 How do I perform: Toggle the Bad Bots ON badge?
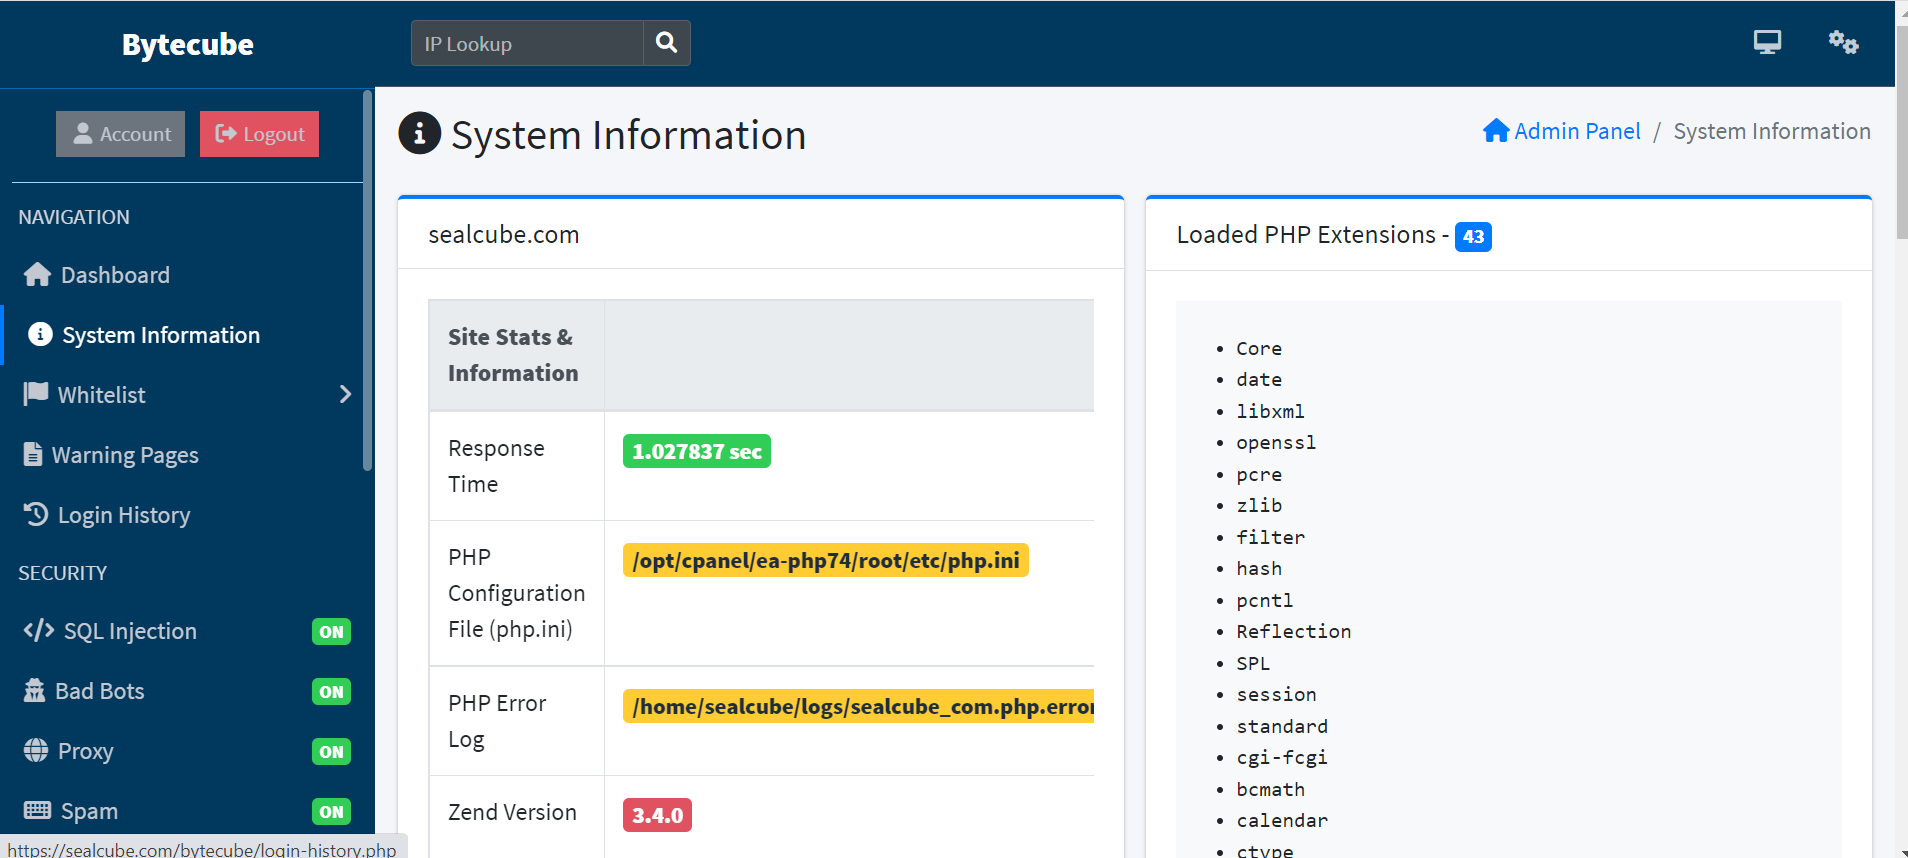pyautogui.click(x=331, y=692)
